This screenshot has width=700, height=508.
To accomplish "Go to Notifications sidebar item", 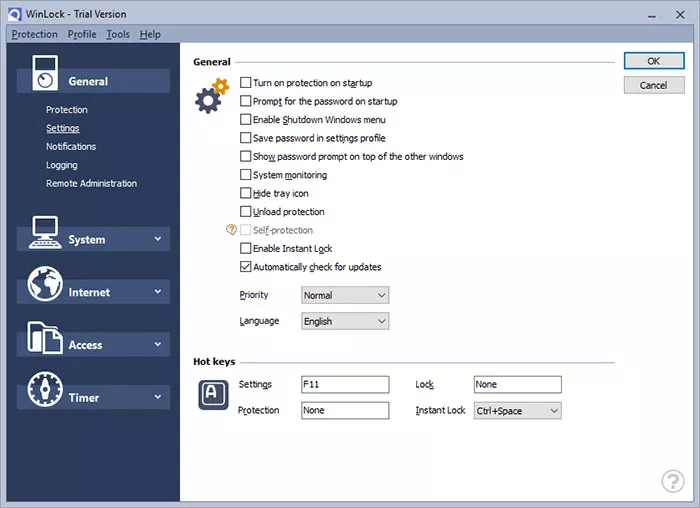I will [x=71, y=146].
